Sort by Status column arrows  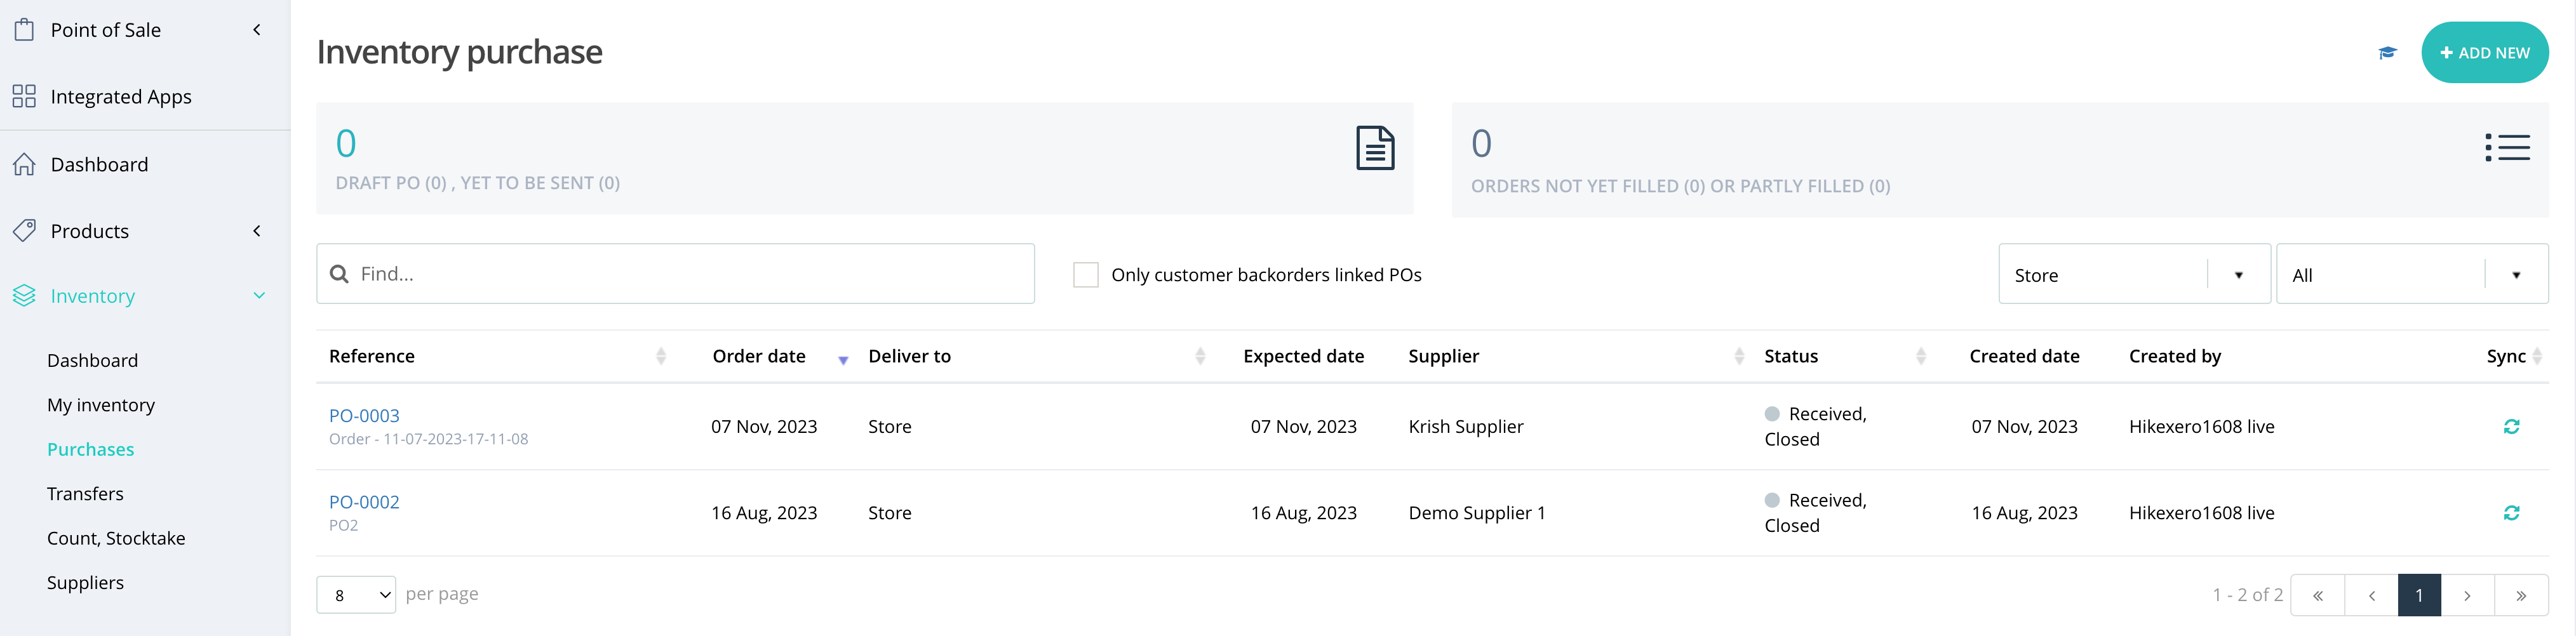(x=1921, y=356)
